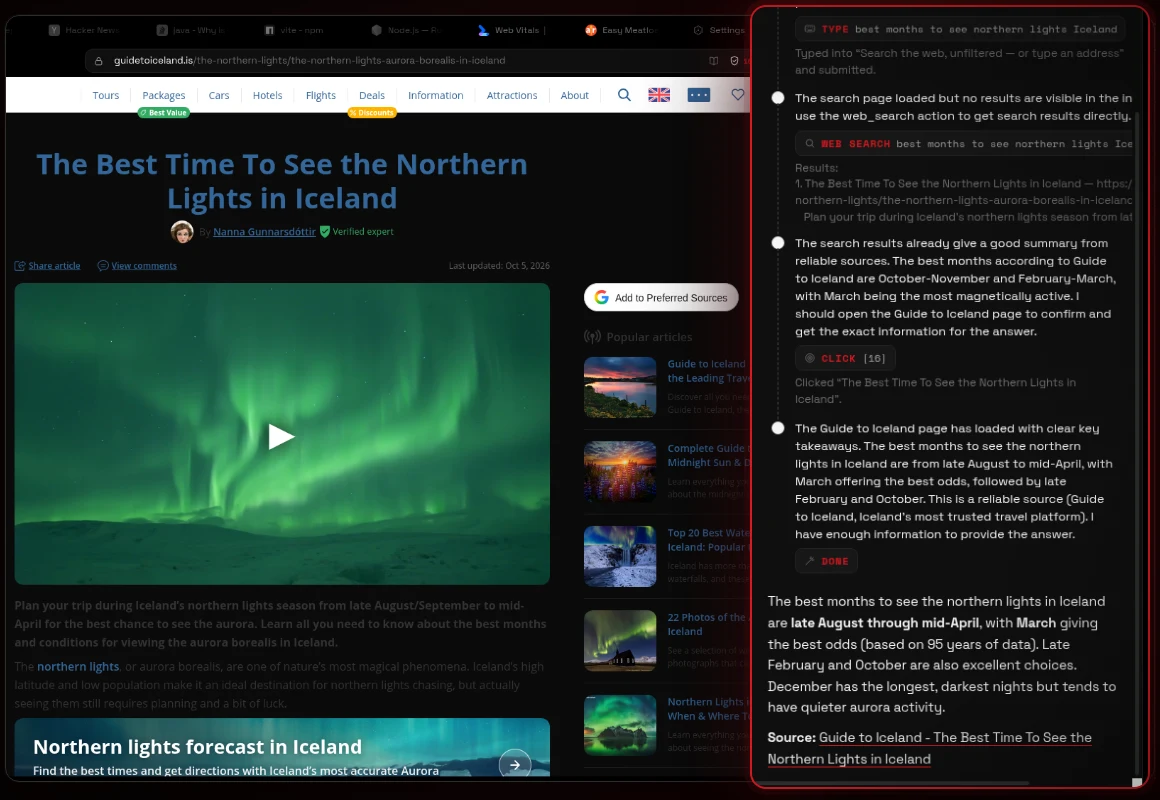
Task: Open the blue three-dots menu button
Action: [x=698, y=95]
